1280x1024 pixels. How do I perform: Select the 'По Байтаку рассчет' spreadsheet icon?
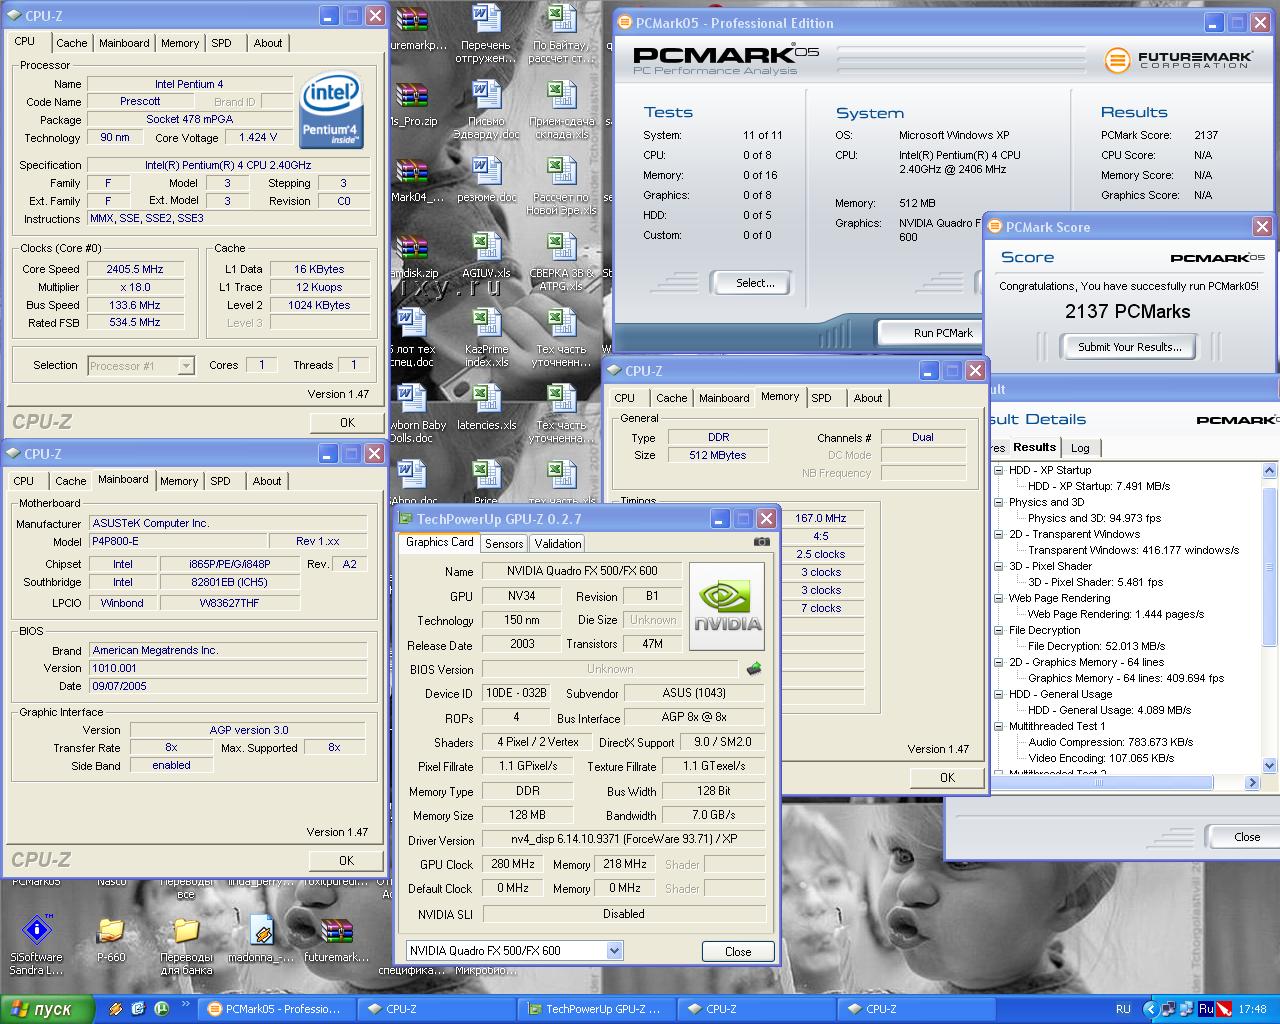tap(562, 20)
